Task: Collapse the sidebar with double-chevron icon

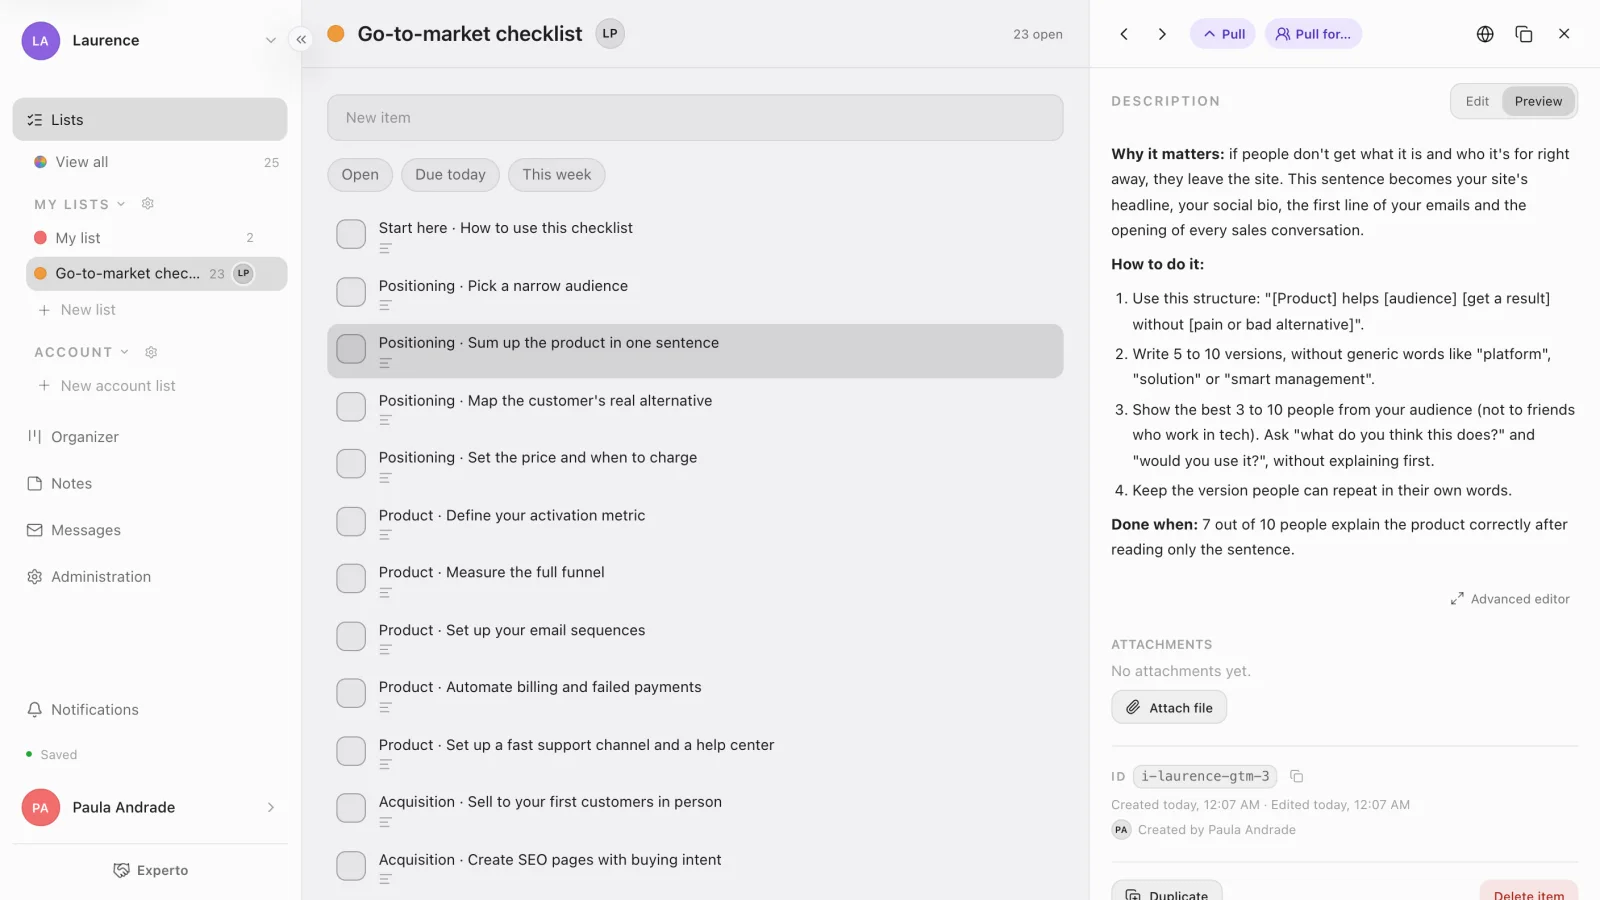Action: point(301,40)
